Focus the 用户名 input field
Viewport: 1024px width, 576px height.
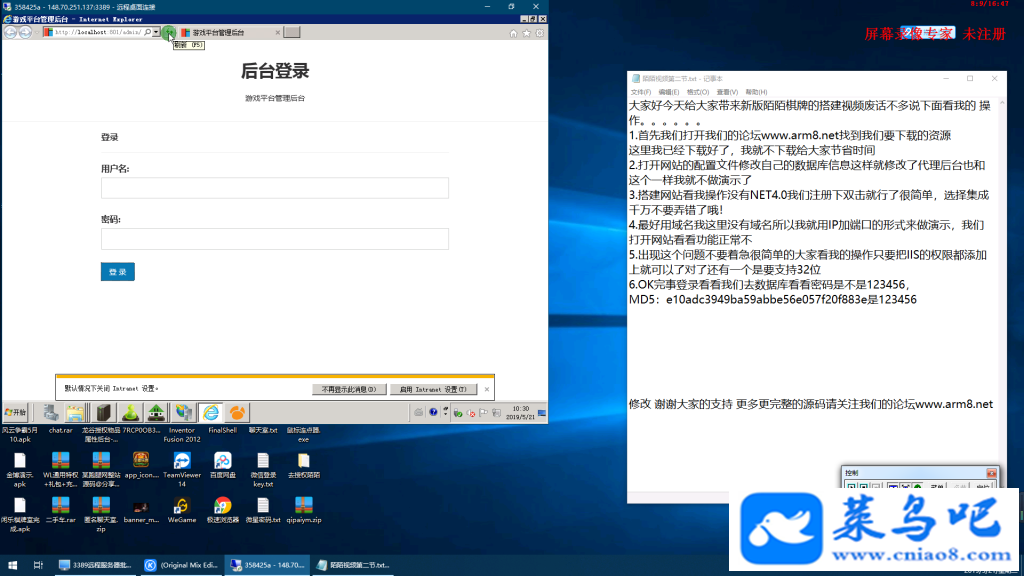tap(275, 188)
